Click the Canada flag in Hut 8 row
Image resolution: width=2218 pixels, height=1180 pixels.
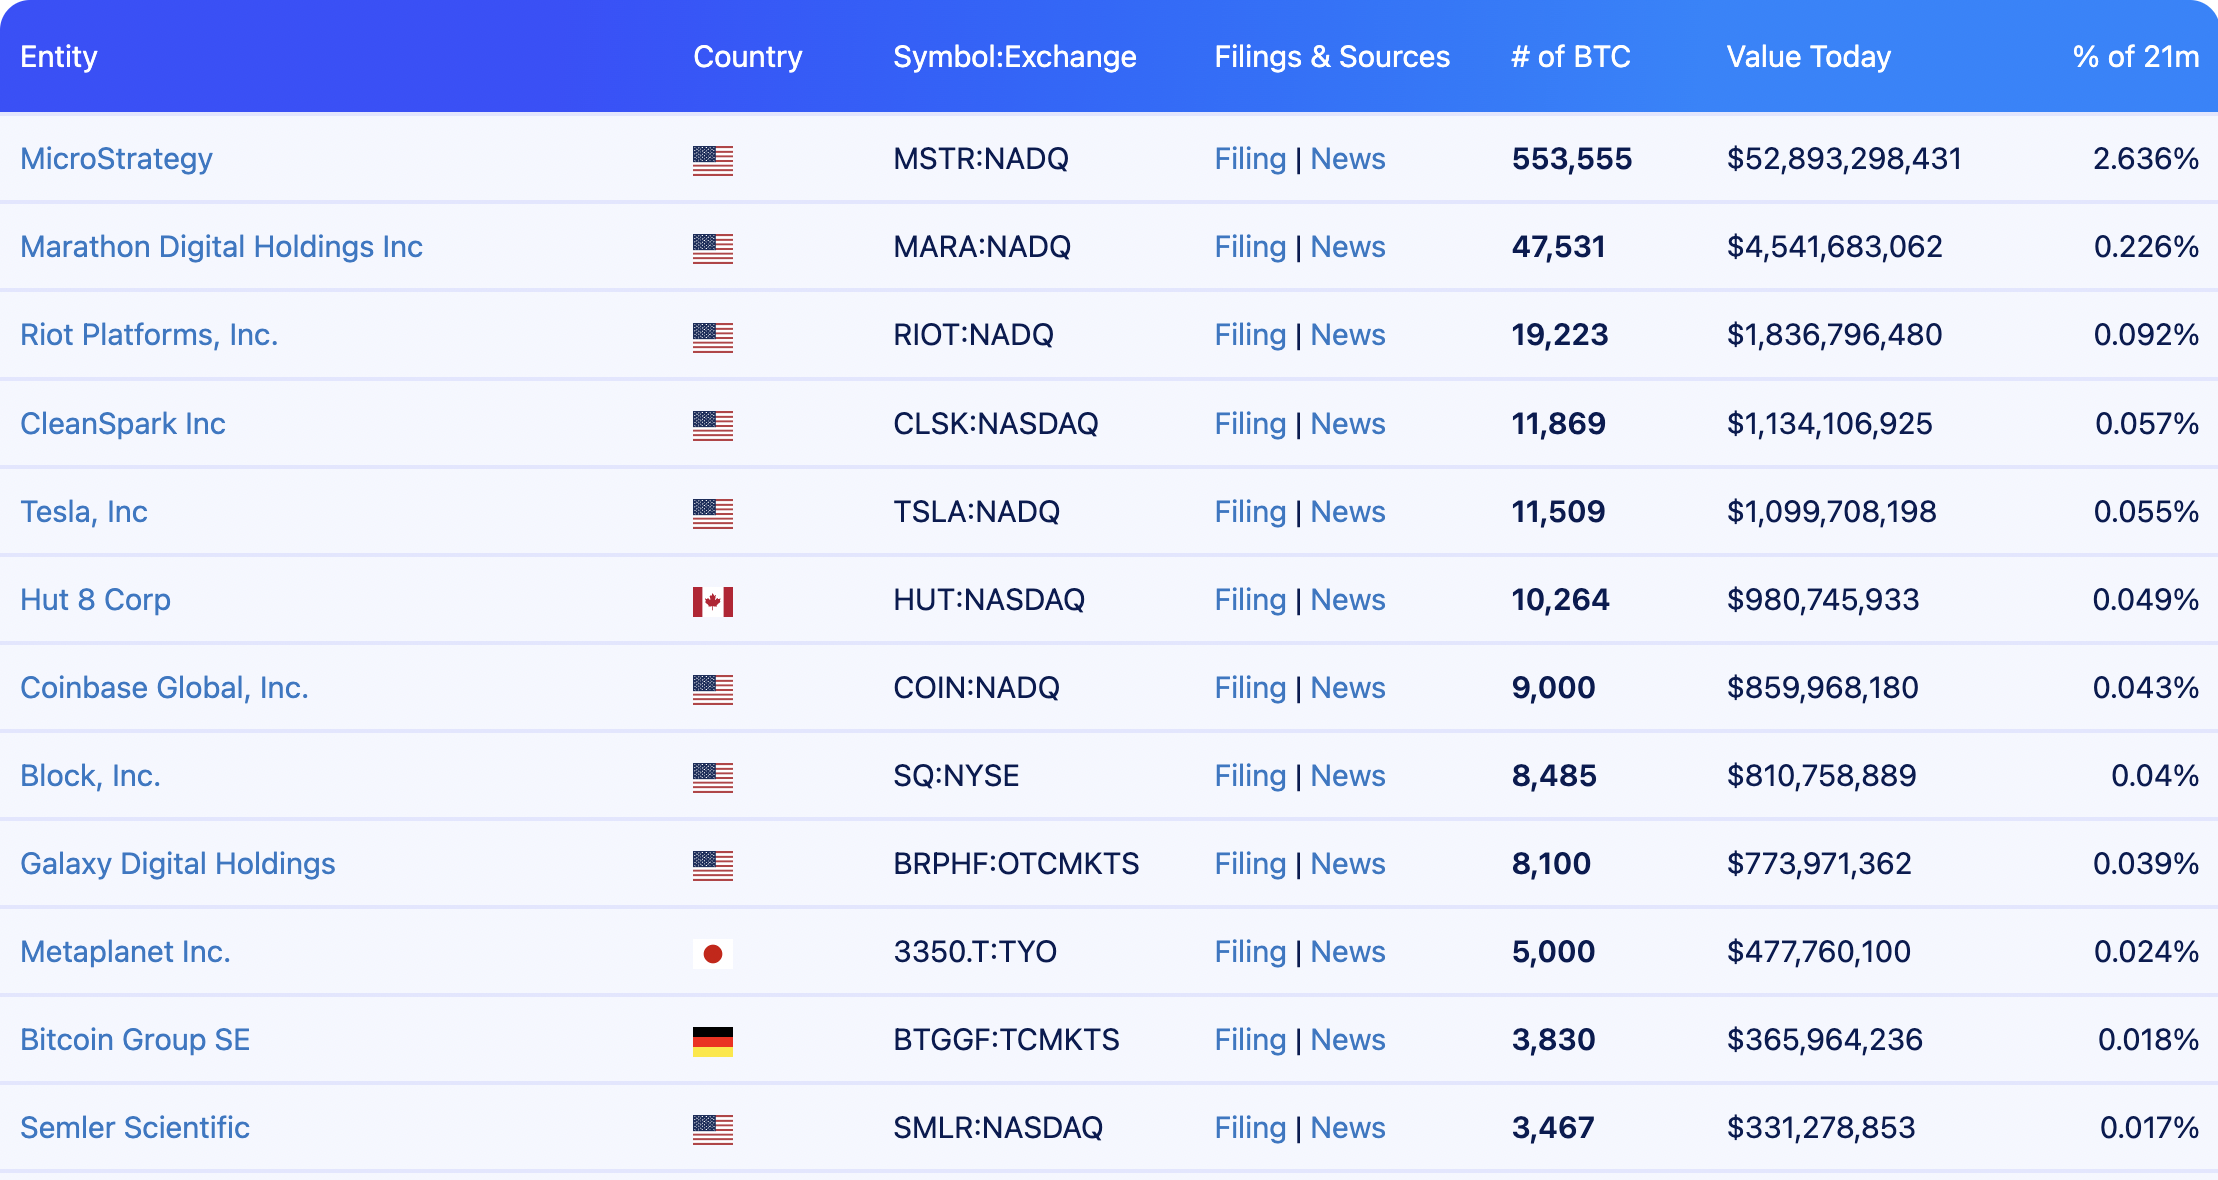pos(712,601)
